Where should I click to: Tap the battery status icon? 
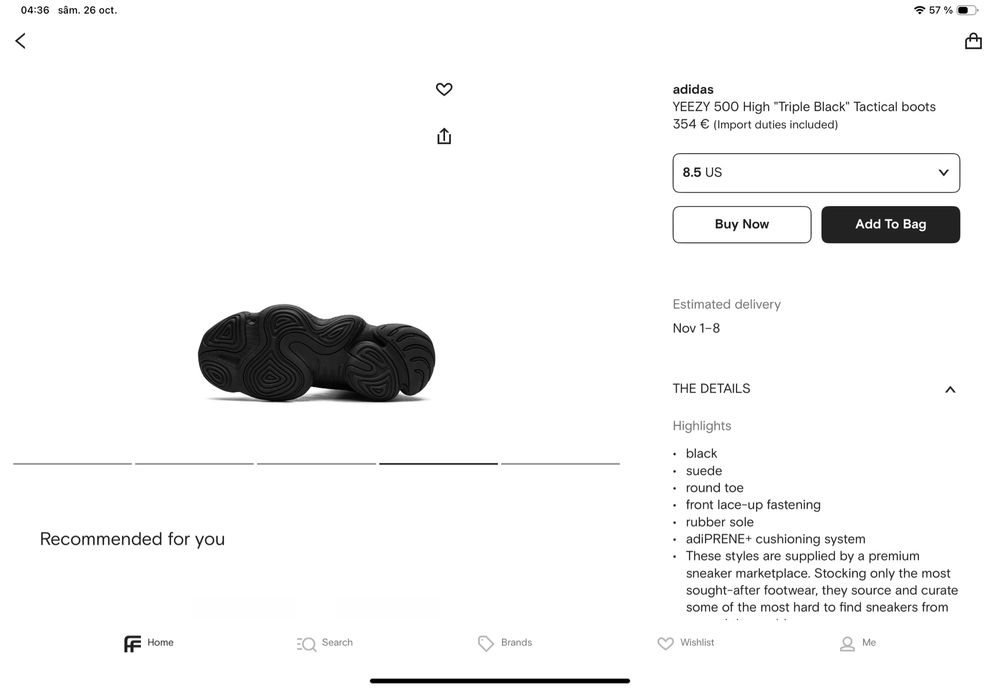pos(967,10)
